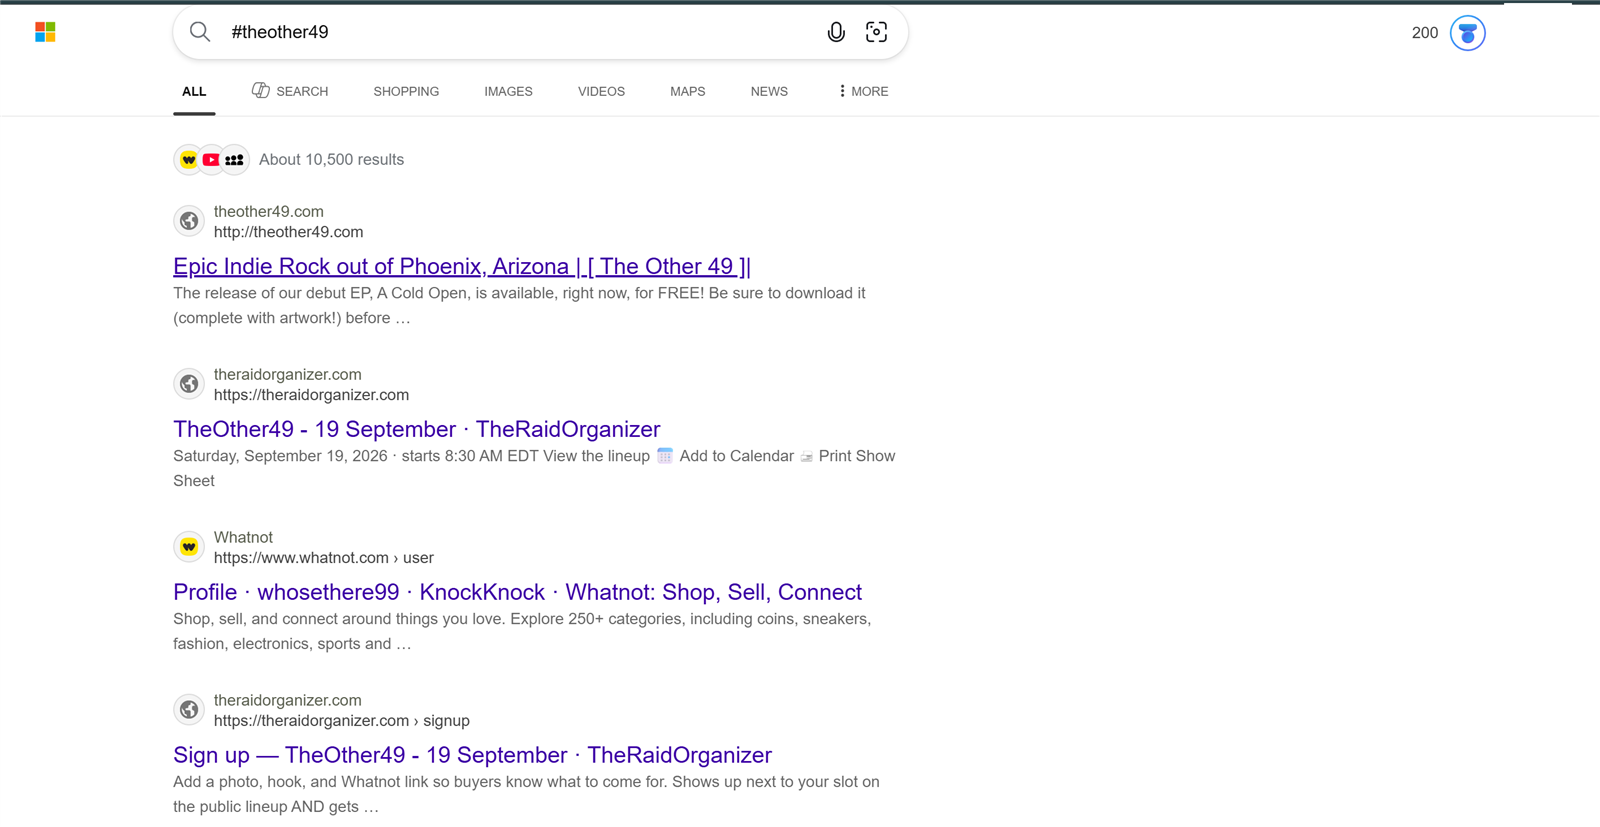Viewport: 1600px width, 827px height.
Task: Click the About 10,500 results text
Action: coord(331,160)
